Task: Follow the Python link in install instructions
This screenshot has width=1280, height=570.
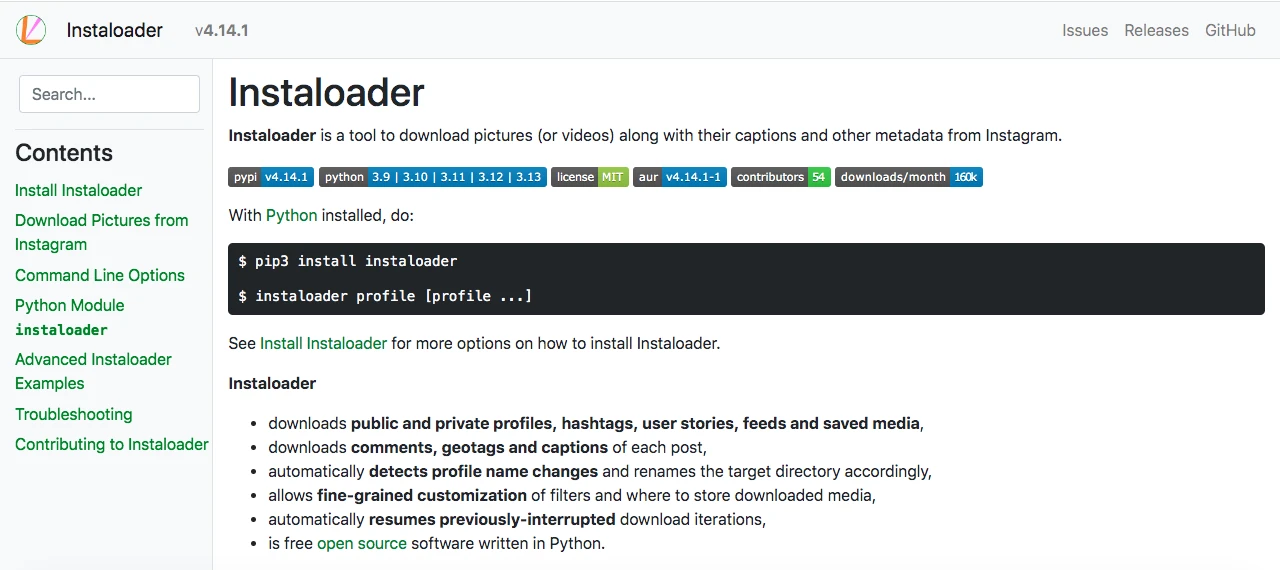Action: (292, 215)
